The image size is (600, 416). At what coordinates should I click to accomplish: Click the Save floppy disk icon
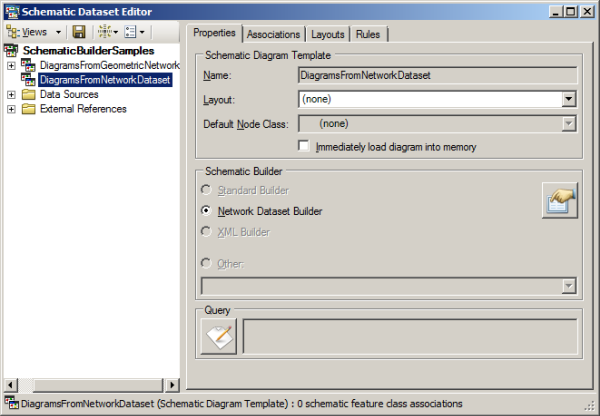[x=79, y=32]
